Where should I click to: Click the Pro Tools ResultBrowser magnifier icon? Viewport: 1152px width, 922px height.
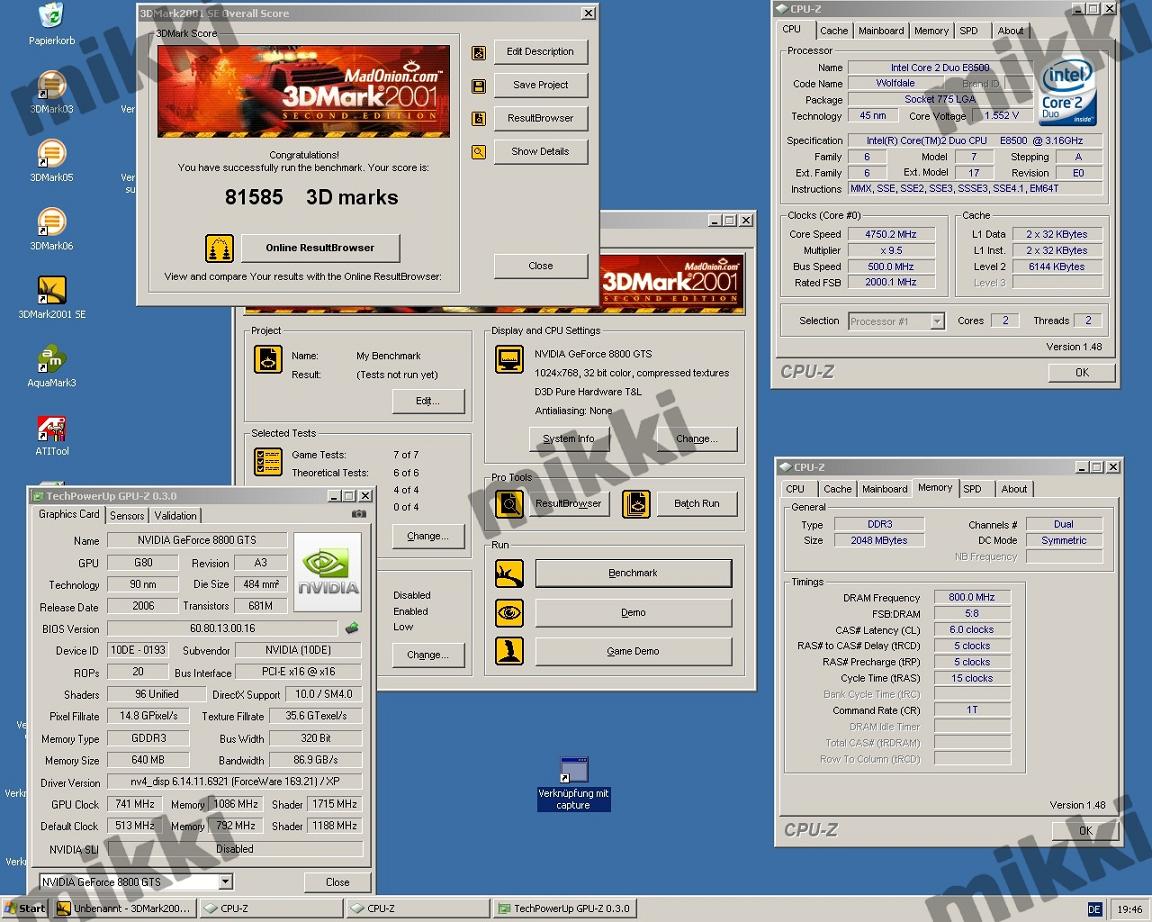point(509,504)
